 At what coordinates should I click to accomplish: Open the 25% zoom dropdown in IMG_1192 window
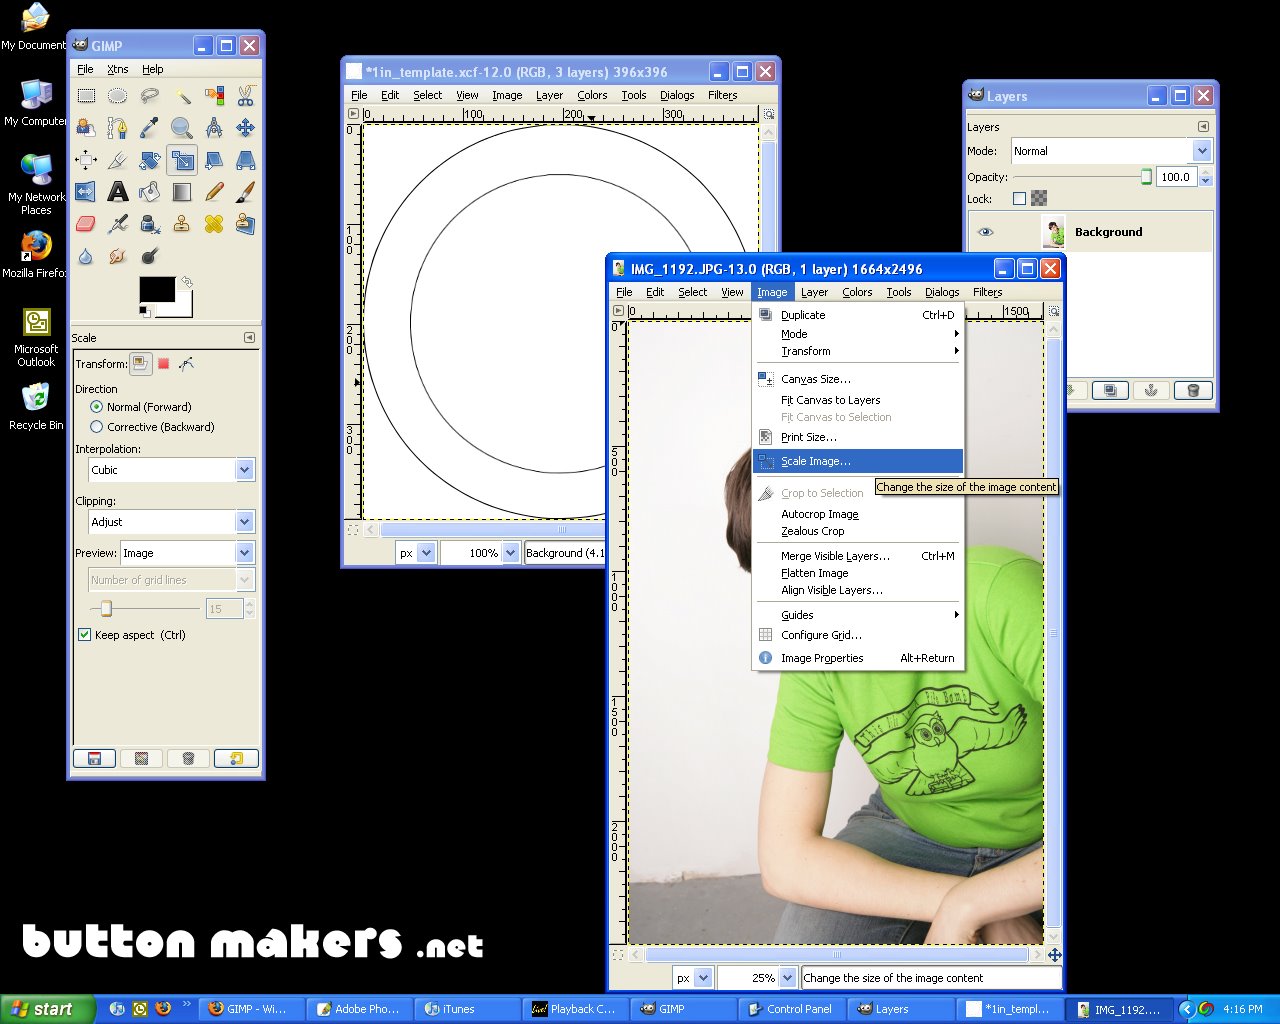pyautogui.click(x=787, y=978)
